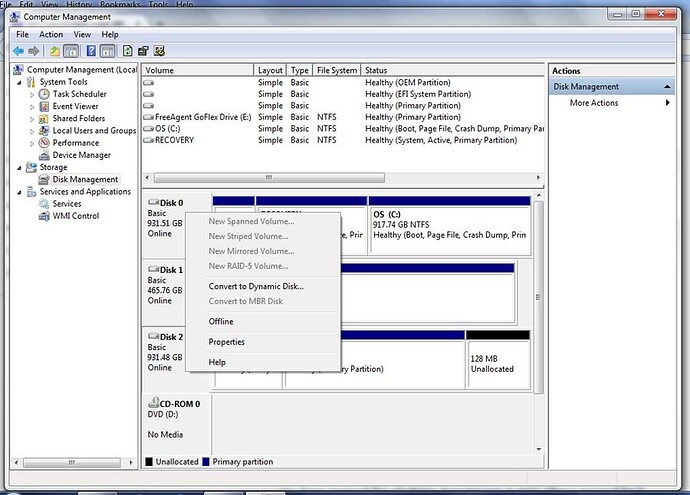
Task: Click the Task Scheduler clock icon
Action: [x=44, y=94]
